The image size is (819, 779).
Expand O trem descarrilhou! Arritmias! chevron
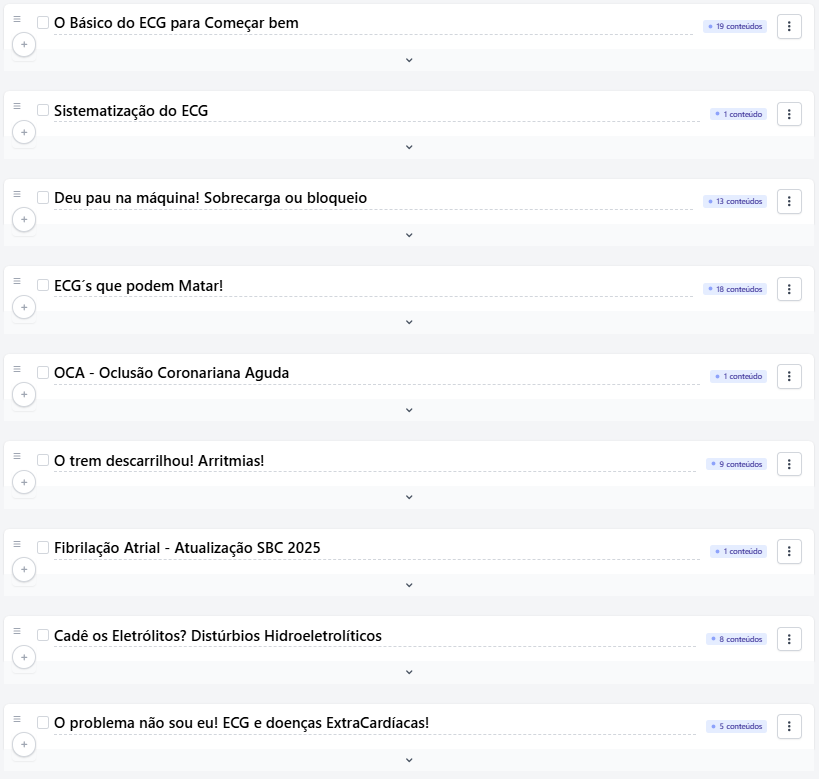tap(409, 497)
